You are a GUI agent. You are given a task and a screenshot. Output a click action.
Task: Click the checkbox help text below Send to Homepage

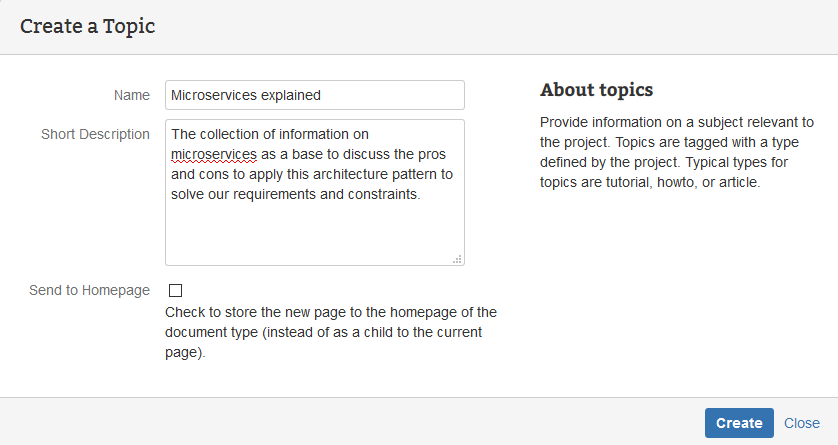[331, 332]
